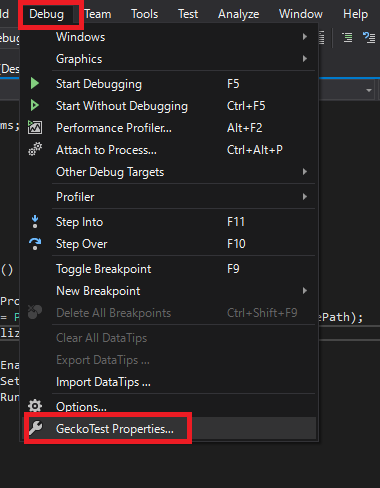Click the GeckoTest Properties wrench icon
Screen dimensions: 380x488
[35, 428]
